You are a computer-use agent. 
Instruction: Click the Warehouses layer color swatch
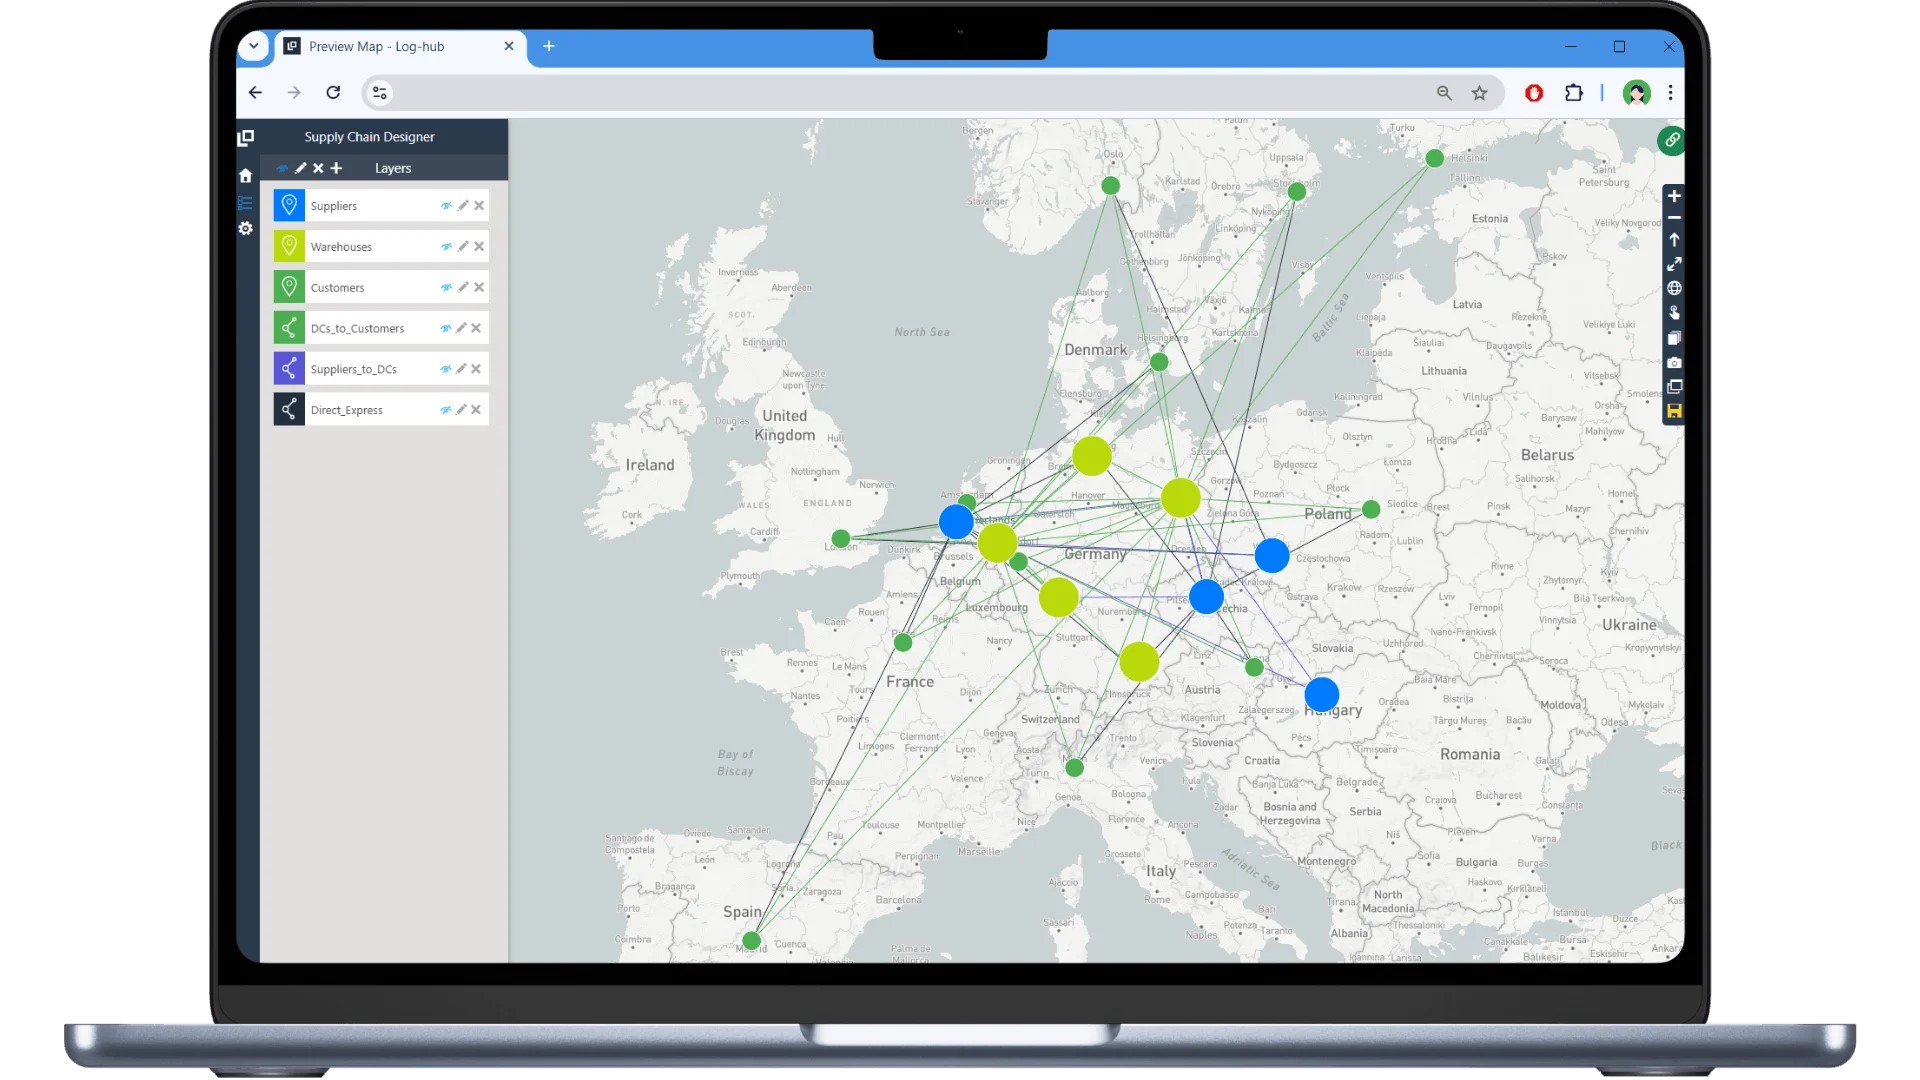point(289,246)
